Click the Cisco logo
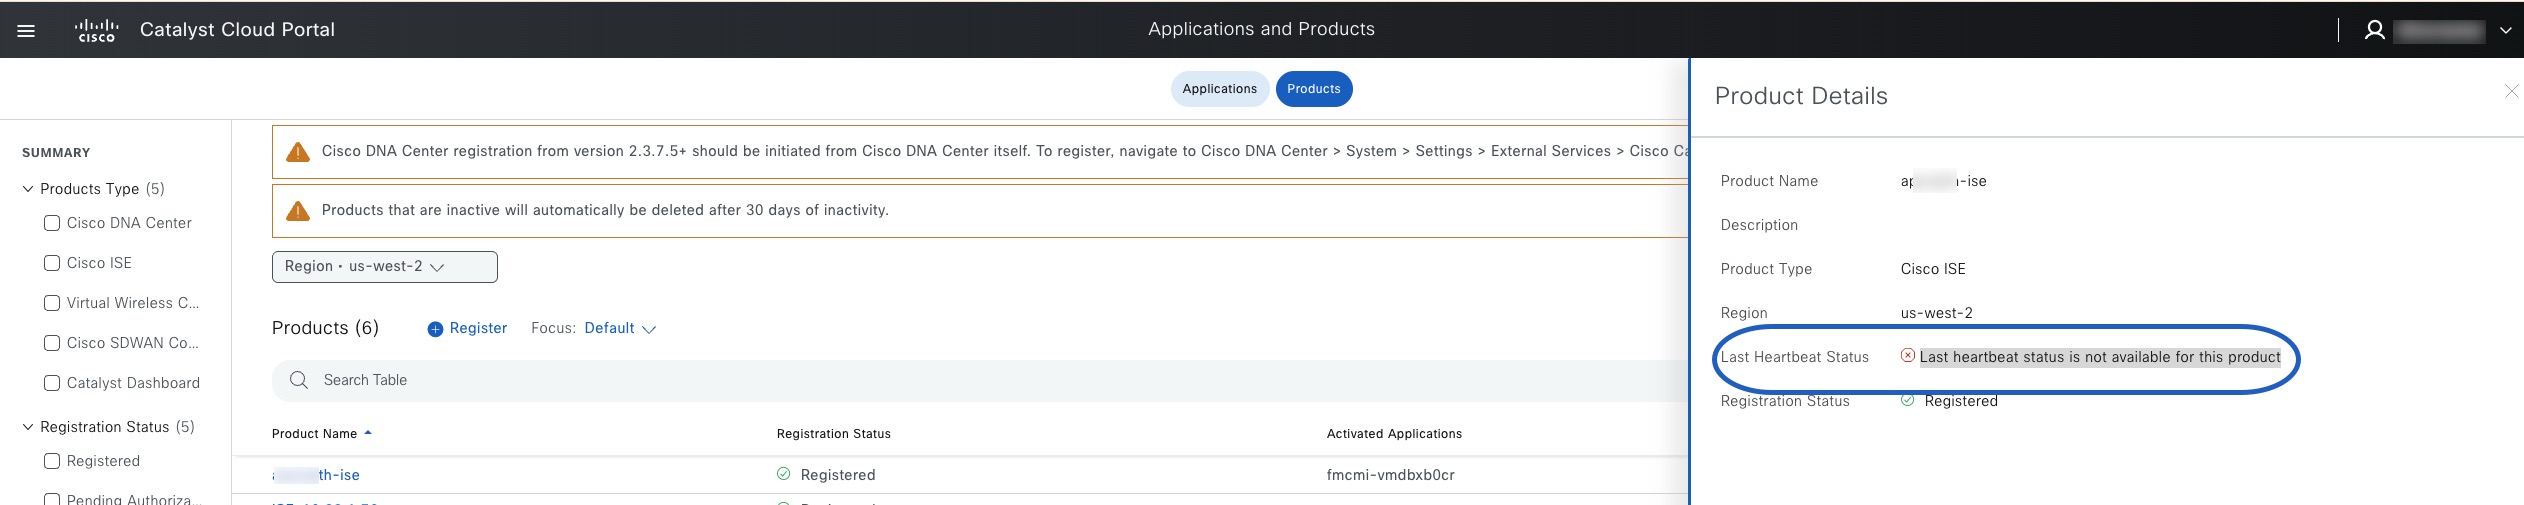2524x505 pixels. pos(97,30)
